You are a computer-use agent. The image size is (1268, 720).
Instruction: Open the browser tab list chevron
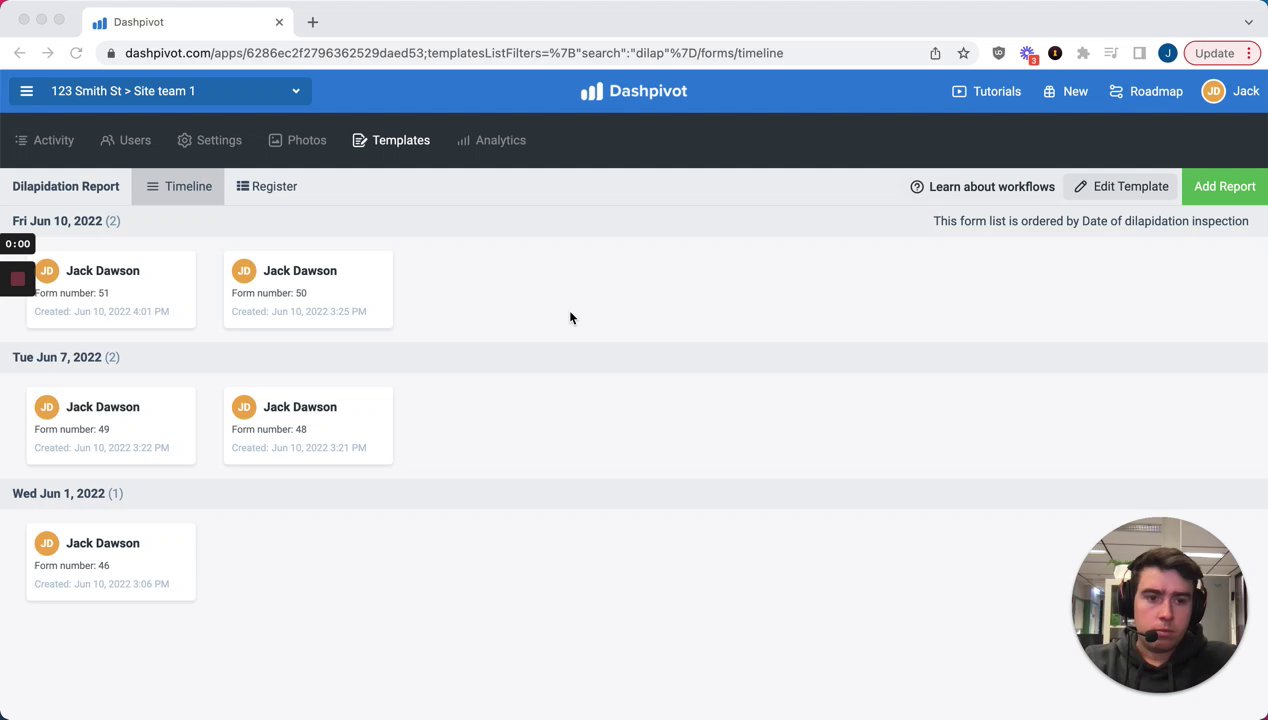tap(1248, 22)
